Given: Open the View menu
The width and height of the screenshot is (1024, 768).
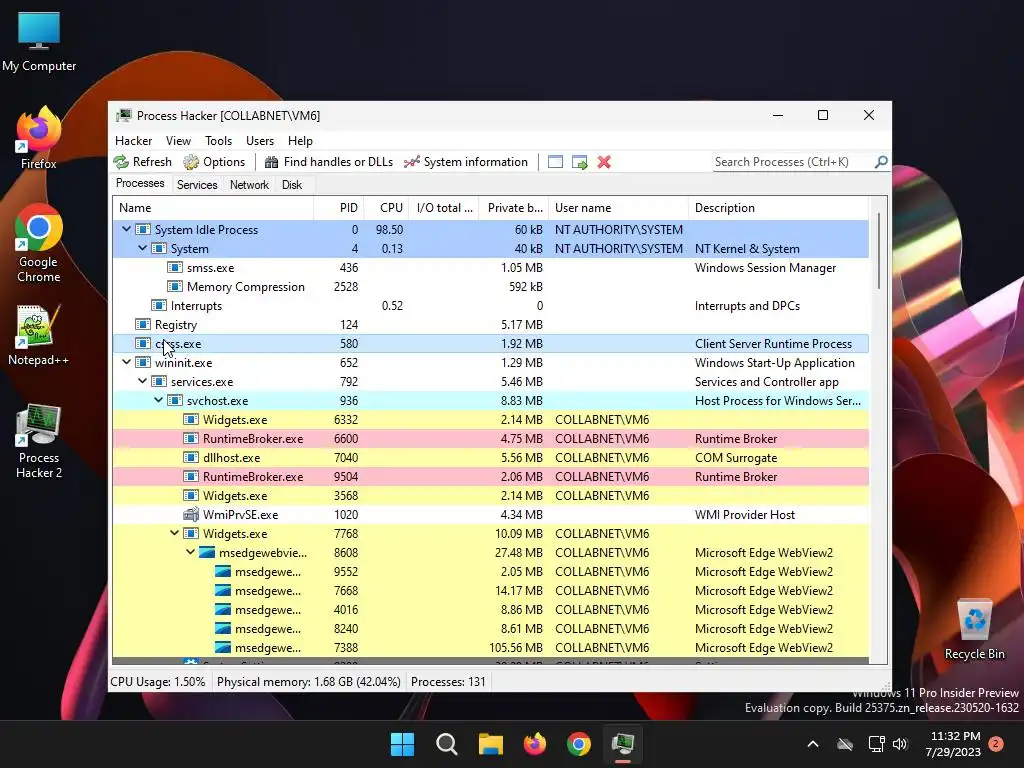Looking at the screenshot, I should [178, 140].
